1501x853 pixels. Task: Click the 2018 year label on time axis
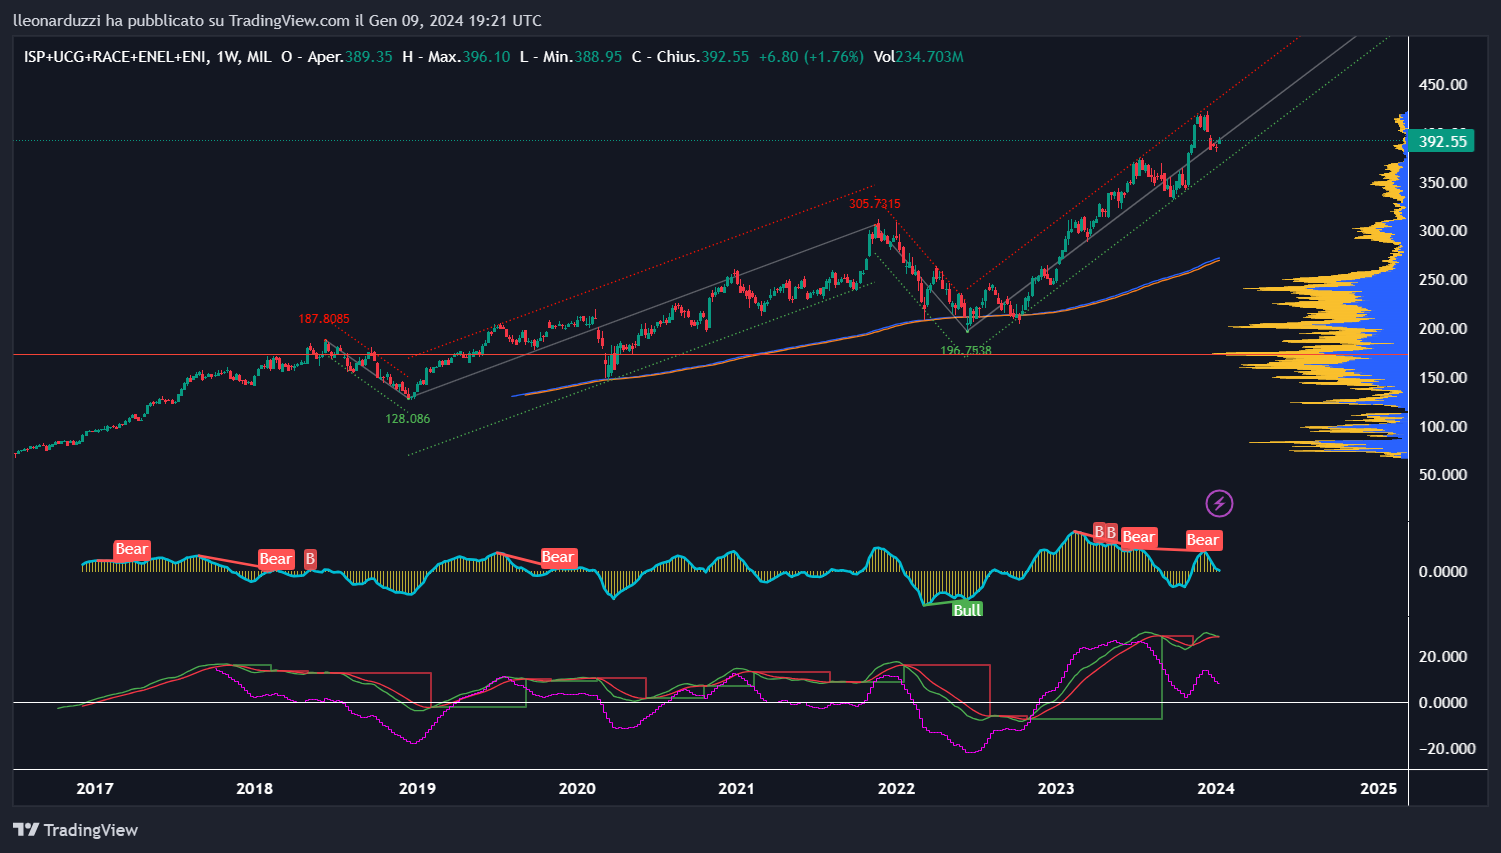tap(255, 789)
